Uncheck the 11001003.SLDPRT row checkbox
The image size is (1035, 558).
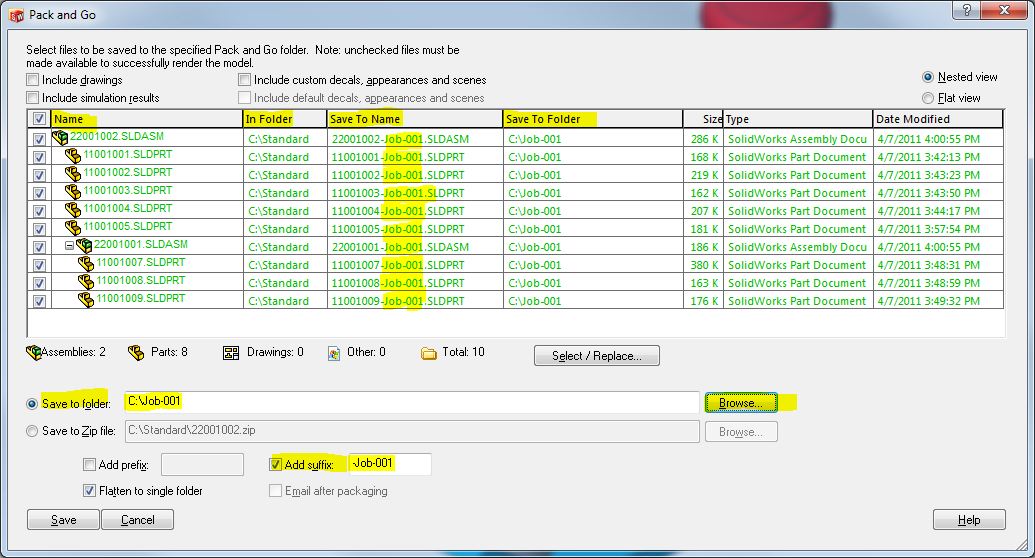click(x=39, y=193)
